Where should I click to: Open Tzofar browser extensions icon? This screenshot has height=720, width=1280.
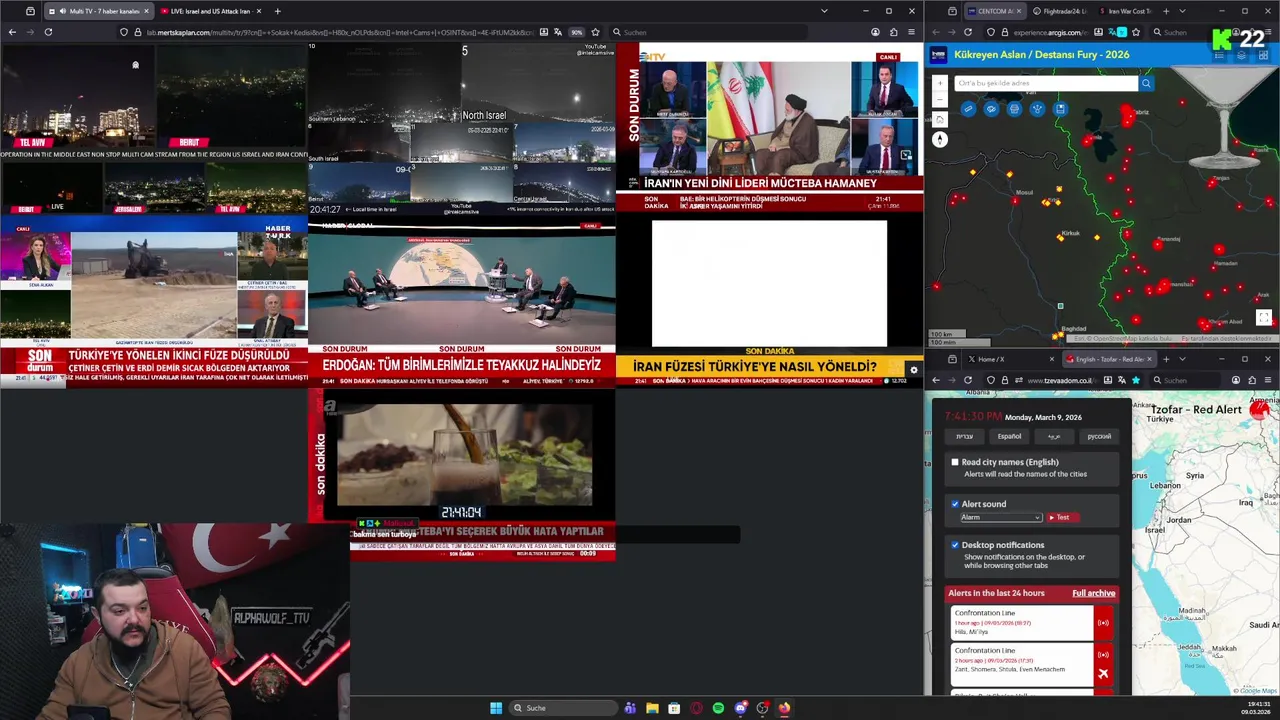pos(1252,380)
